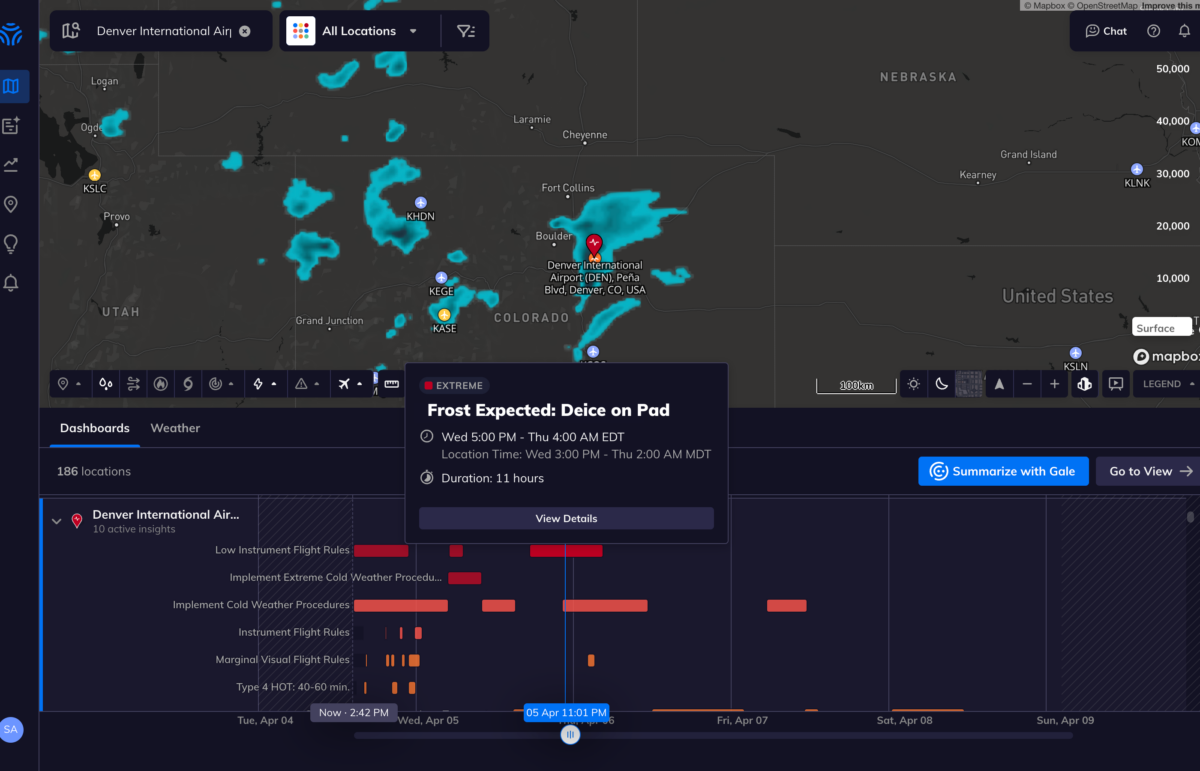This screenshot has height=771, width=1200.
Task: Open the filter options icon
Action: pos(466,31)
